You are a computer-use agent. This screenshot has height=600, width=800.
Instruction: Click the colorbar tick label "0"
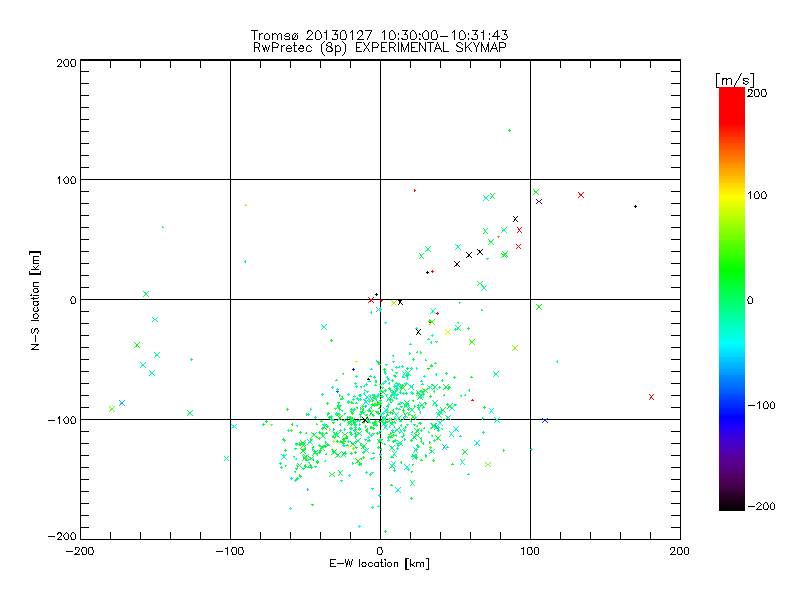[749, 301]
